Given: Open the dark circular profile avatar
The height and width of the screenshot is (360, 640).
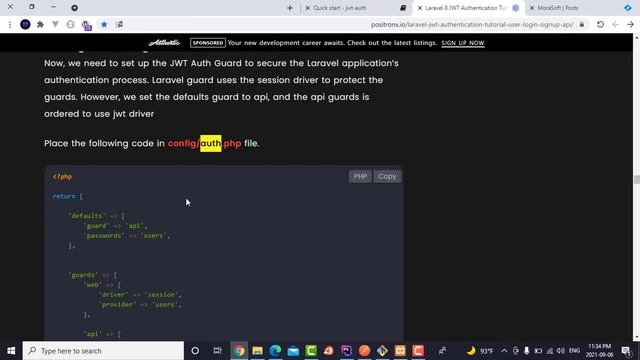Looking at the screenshot, I should coord(25,24).
